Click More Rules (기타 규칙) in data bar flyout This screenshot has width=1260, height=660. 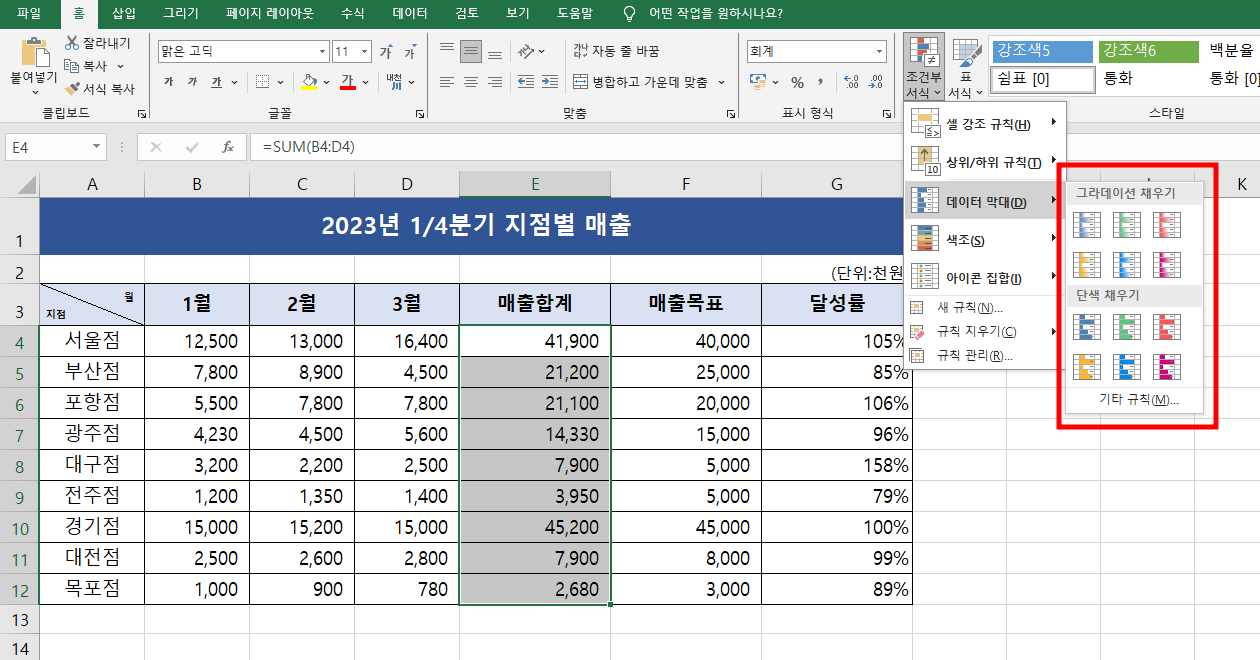pyautogui.click(x=1139, y=400)
